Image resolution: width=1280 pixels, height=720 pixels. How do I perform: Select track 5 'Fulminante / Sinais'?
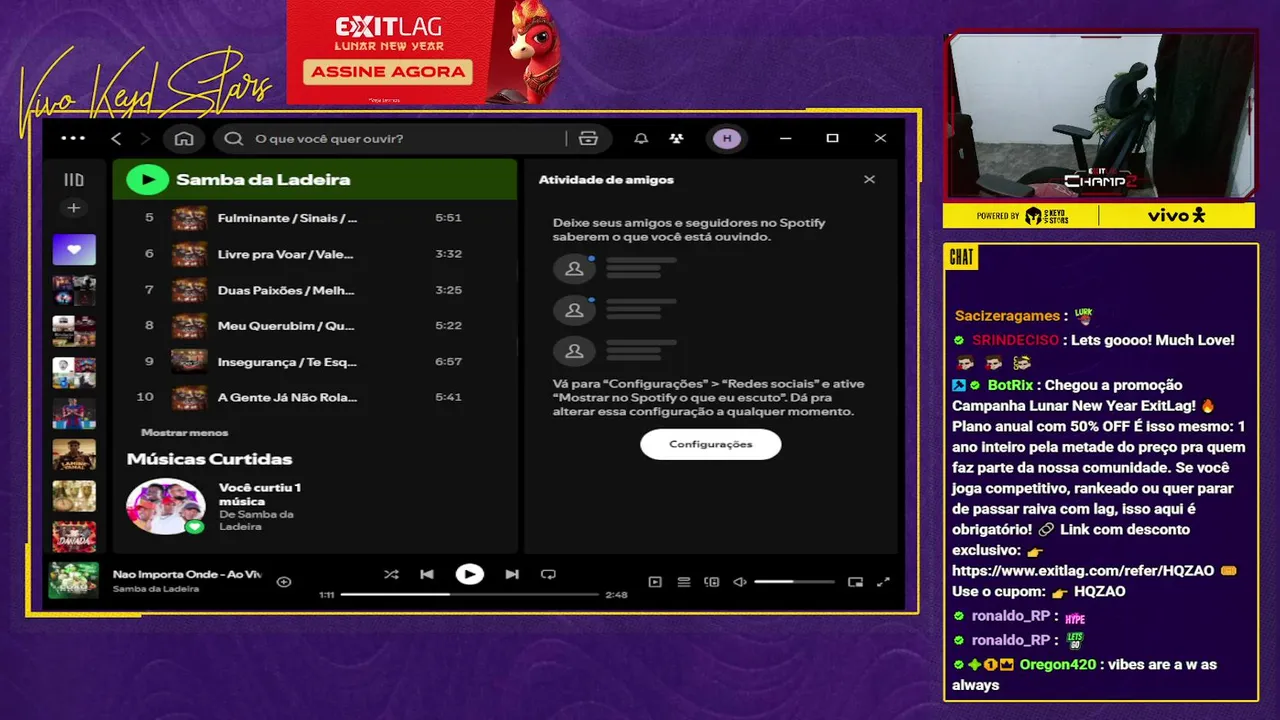click(x=315, y=218)
